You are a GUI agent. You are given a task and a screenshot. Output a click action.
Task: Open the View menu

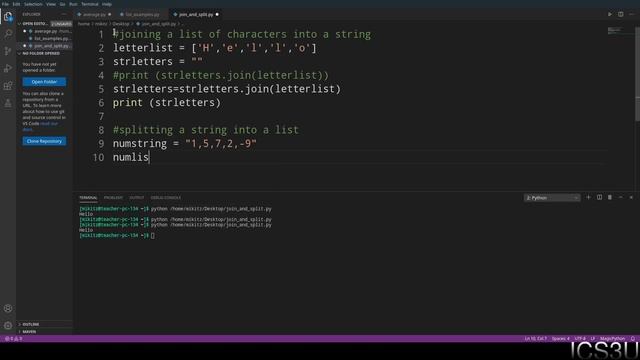coord(51,4)
